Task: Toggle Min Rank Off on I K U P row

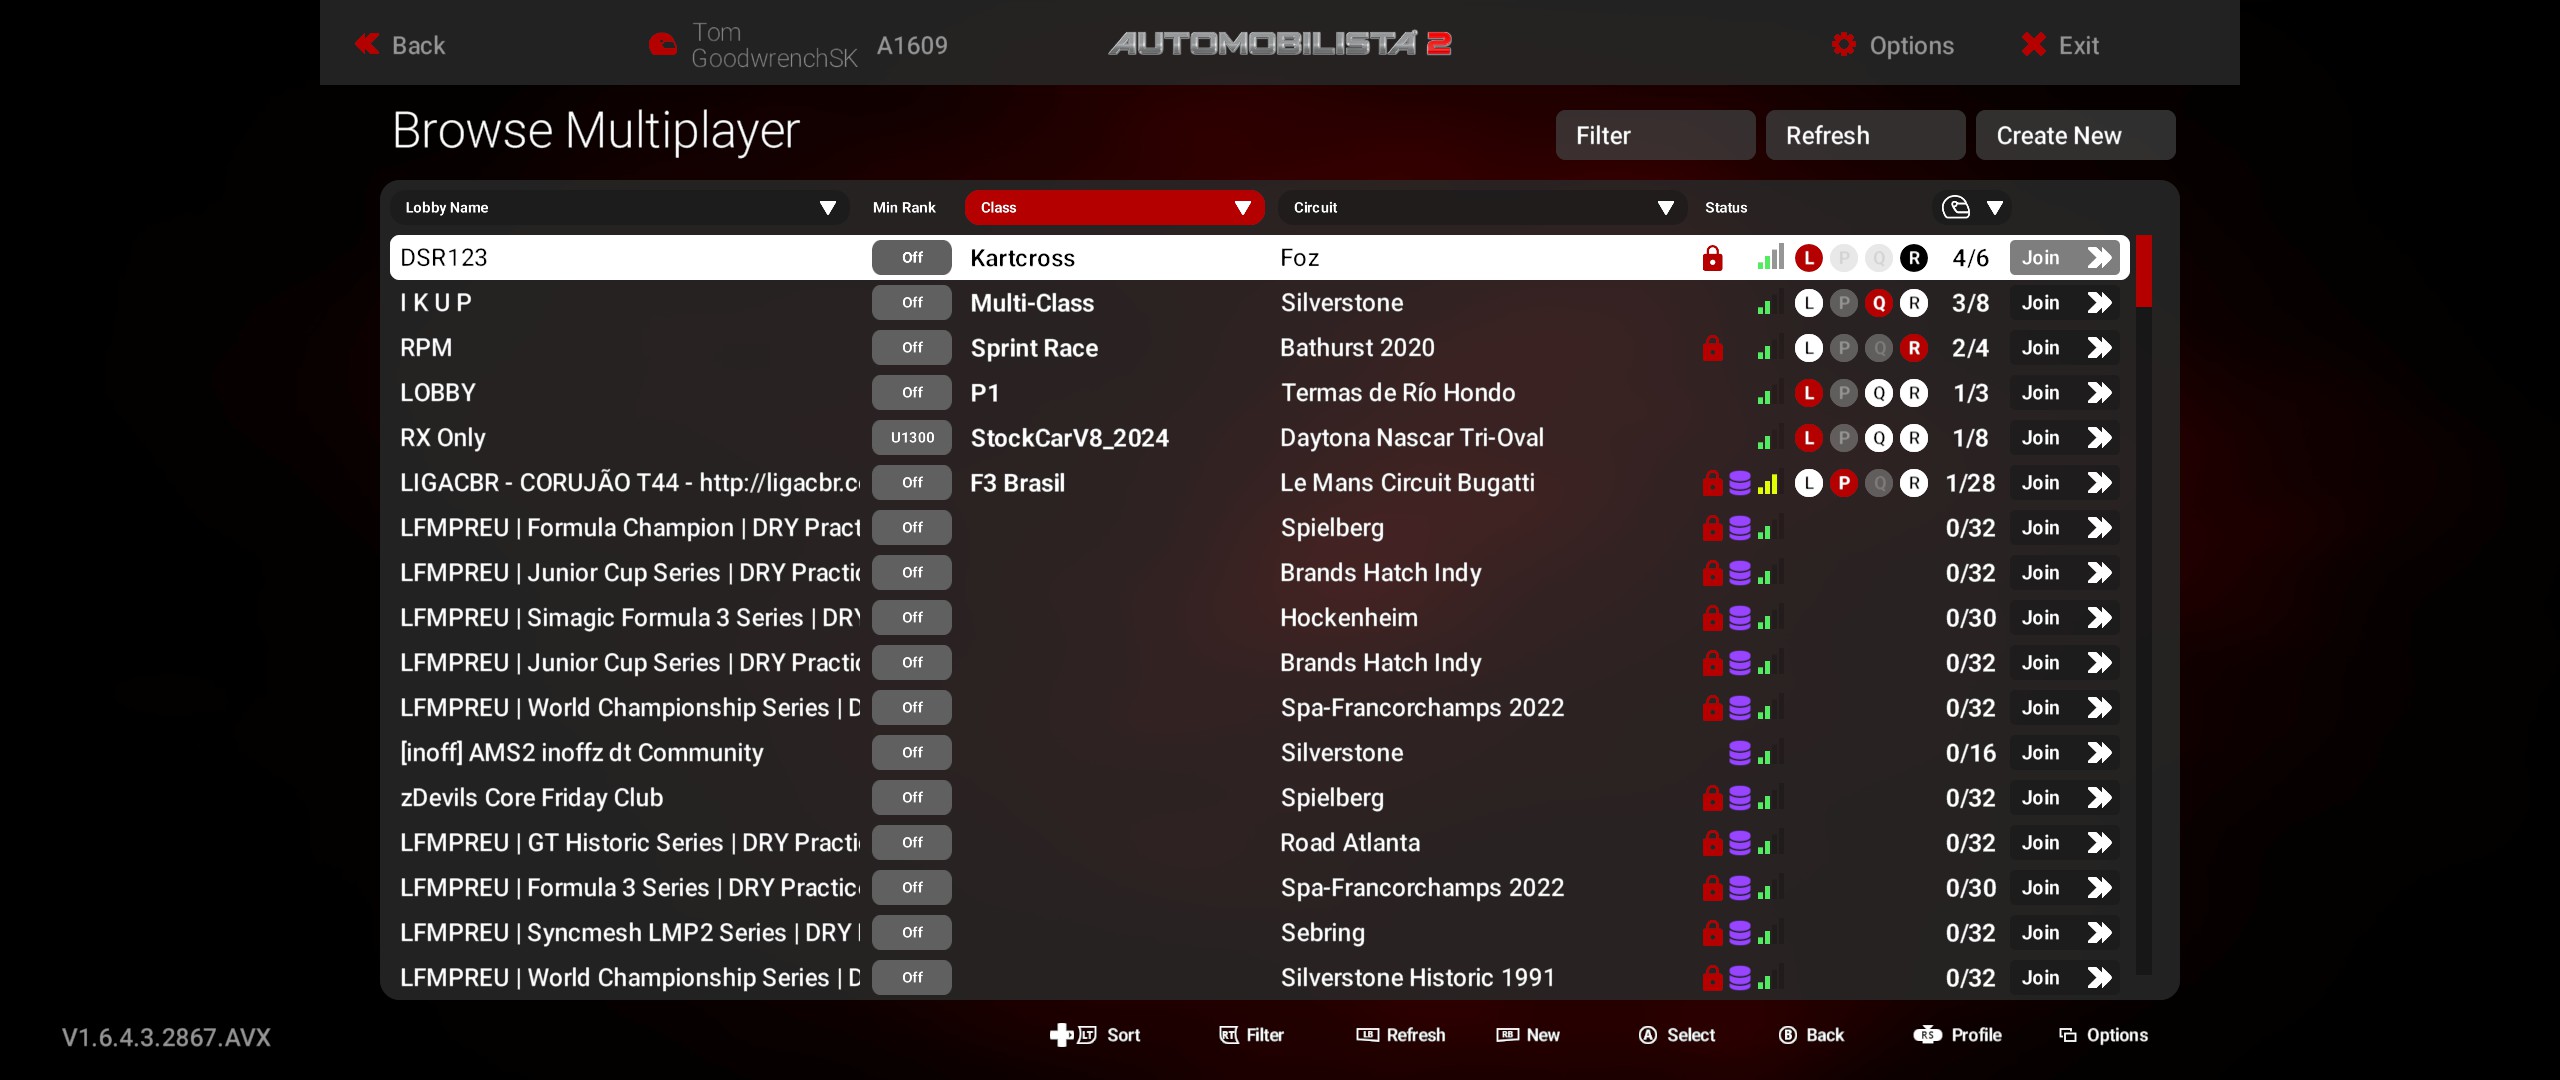Action: click(x=912, y=303)
